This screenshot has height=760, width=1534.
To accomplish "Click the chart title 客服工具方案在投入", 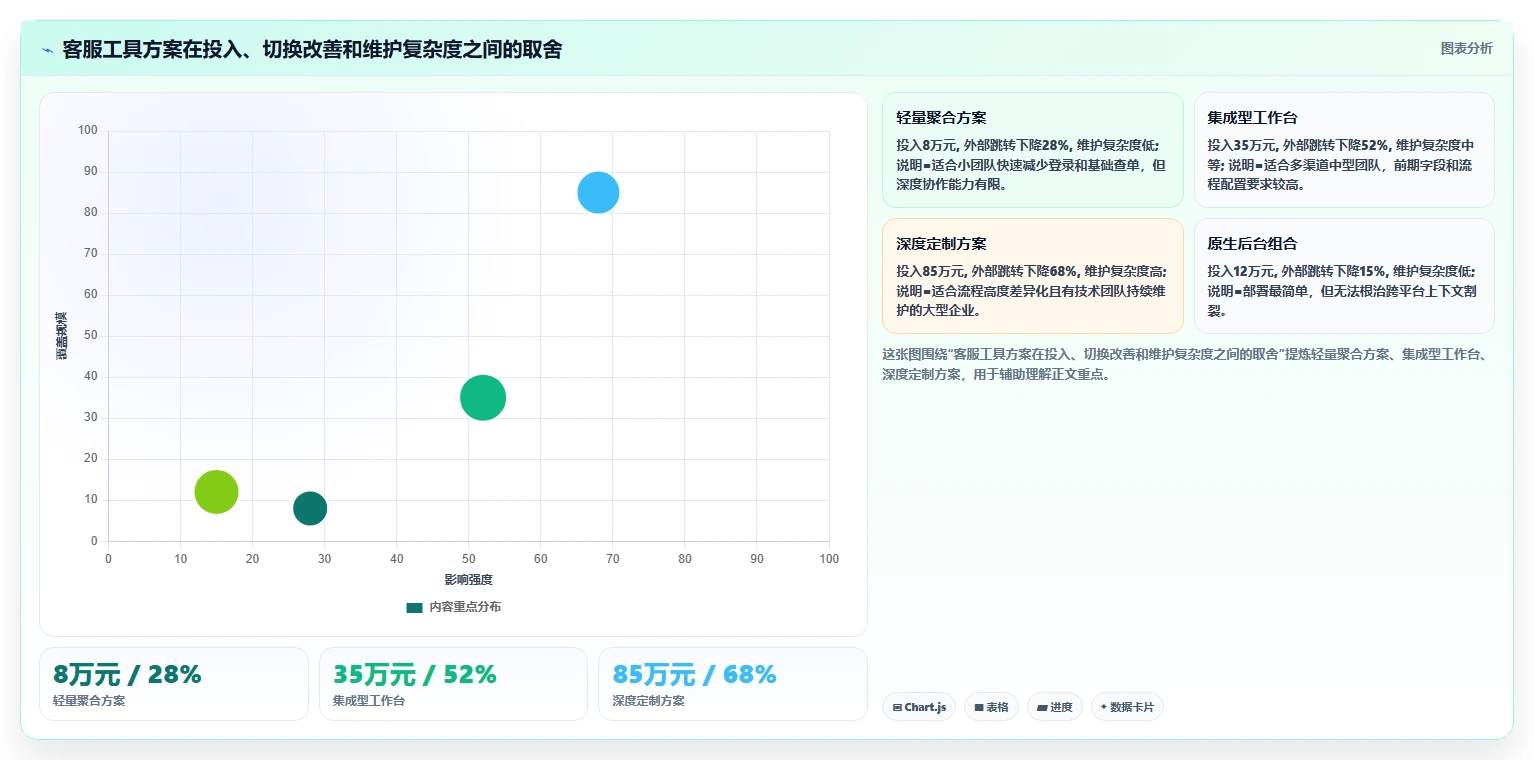I will click(312, 49).
